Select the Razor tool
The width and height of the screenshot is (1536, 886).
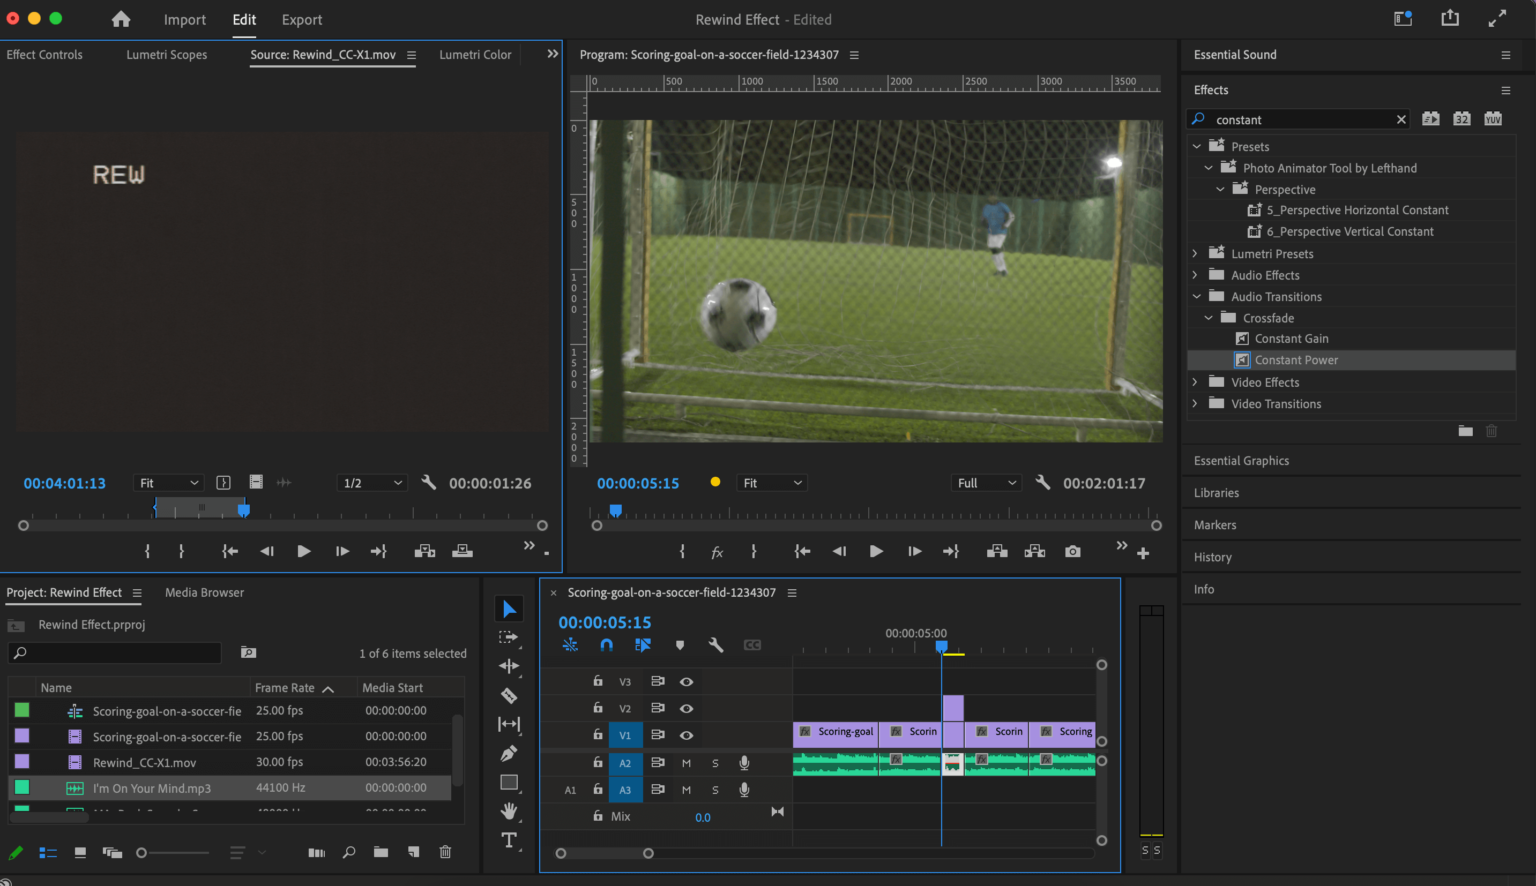tap(509, 695)
